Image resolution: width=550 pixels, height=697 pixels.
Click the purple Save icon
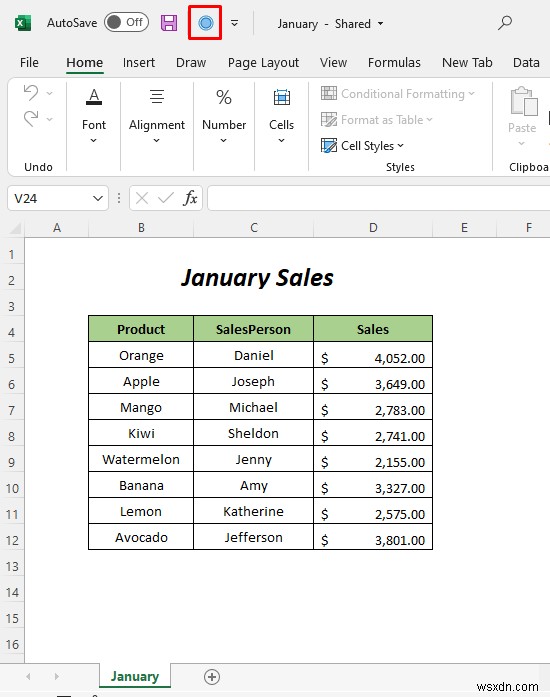tap(169, 23)
